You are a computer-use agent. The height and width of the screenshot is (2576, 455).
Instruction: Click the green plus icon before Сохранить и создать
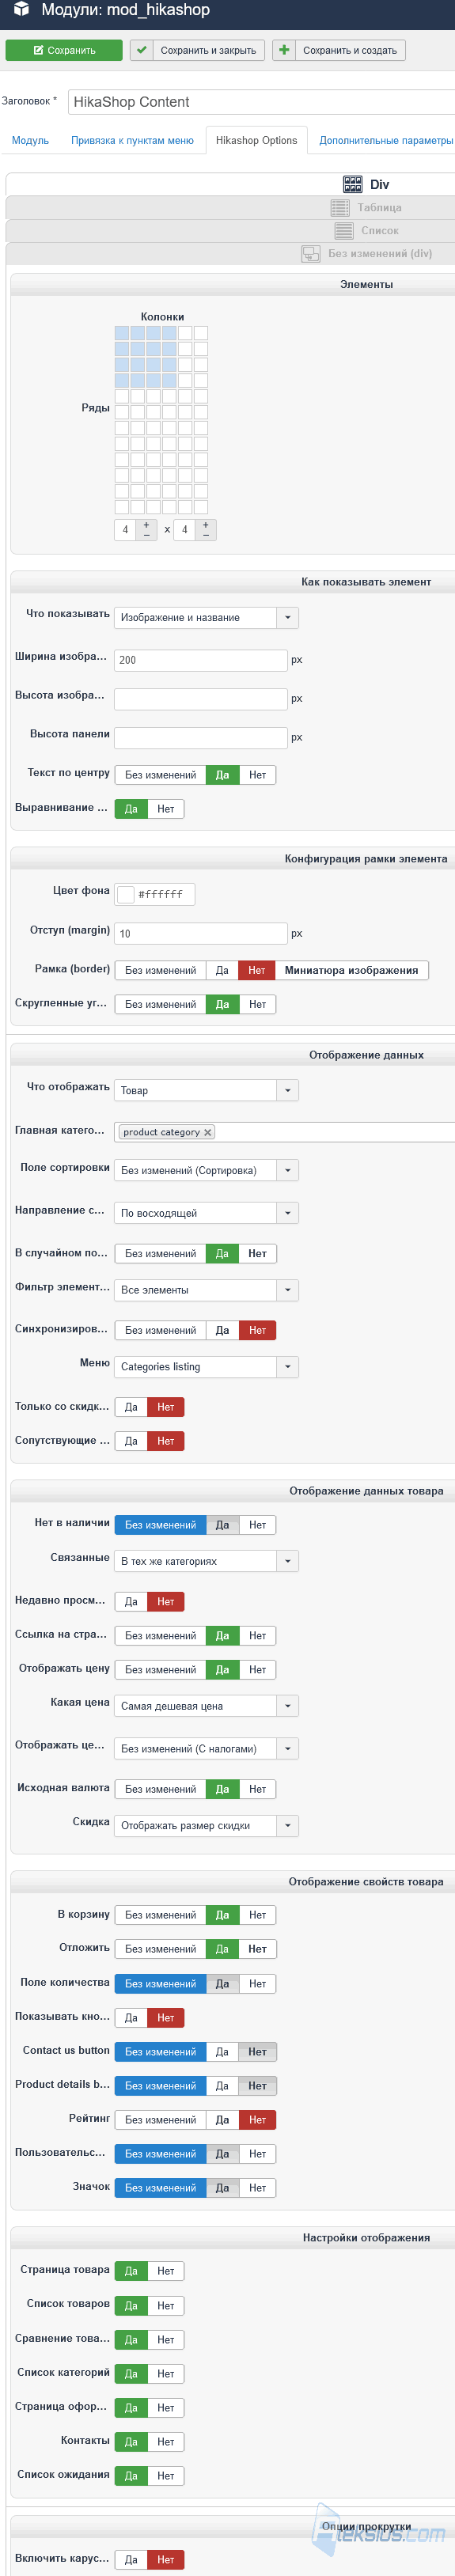pyautogui.click(x=284, y=50)
